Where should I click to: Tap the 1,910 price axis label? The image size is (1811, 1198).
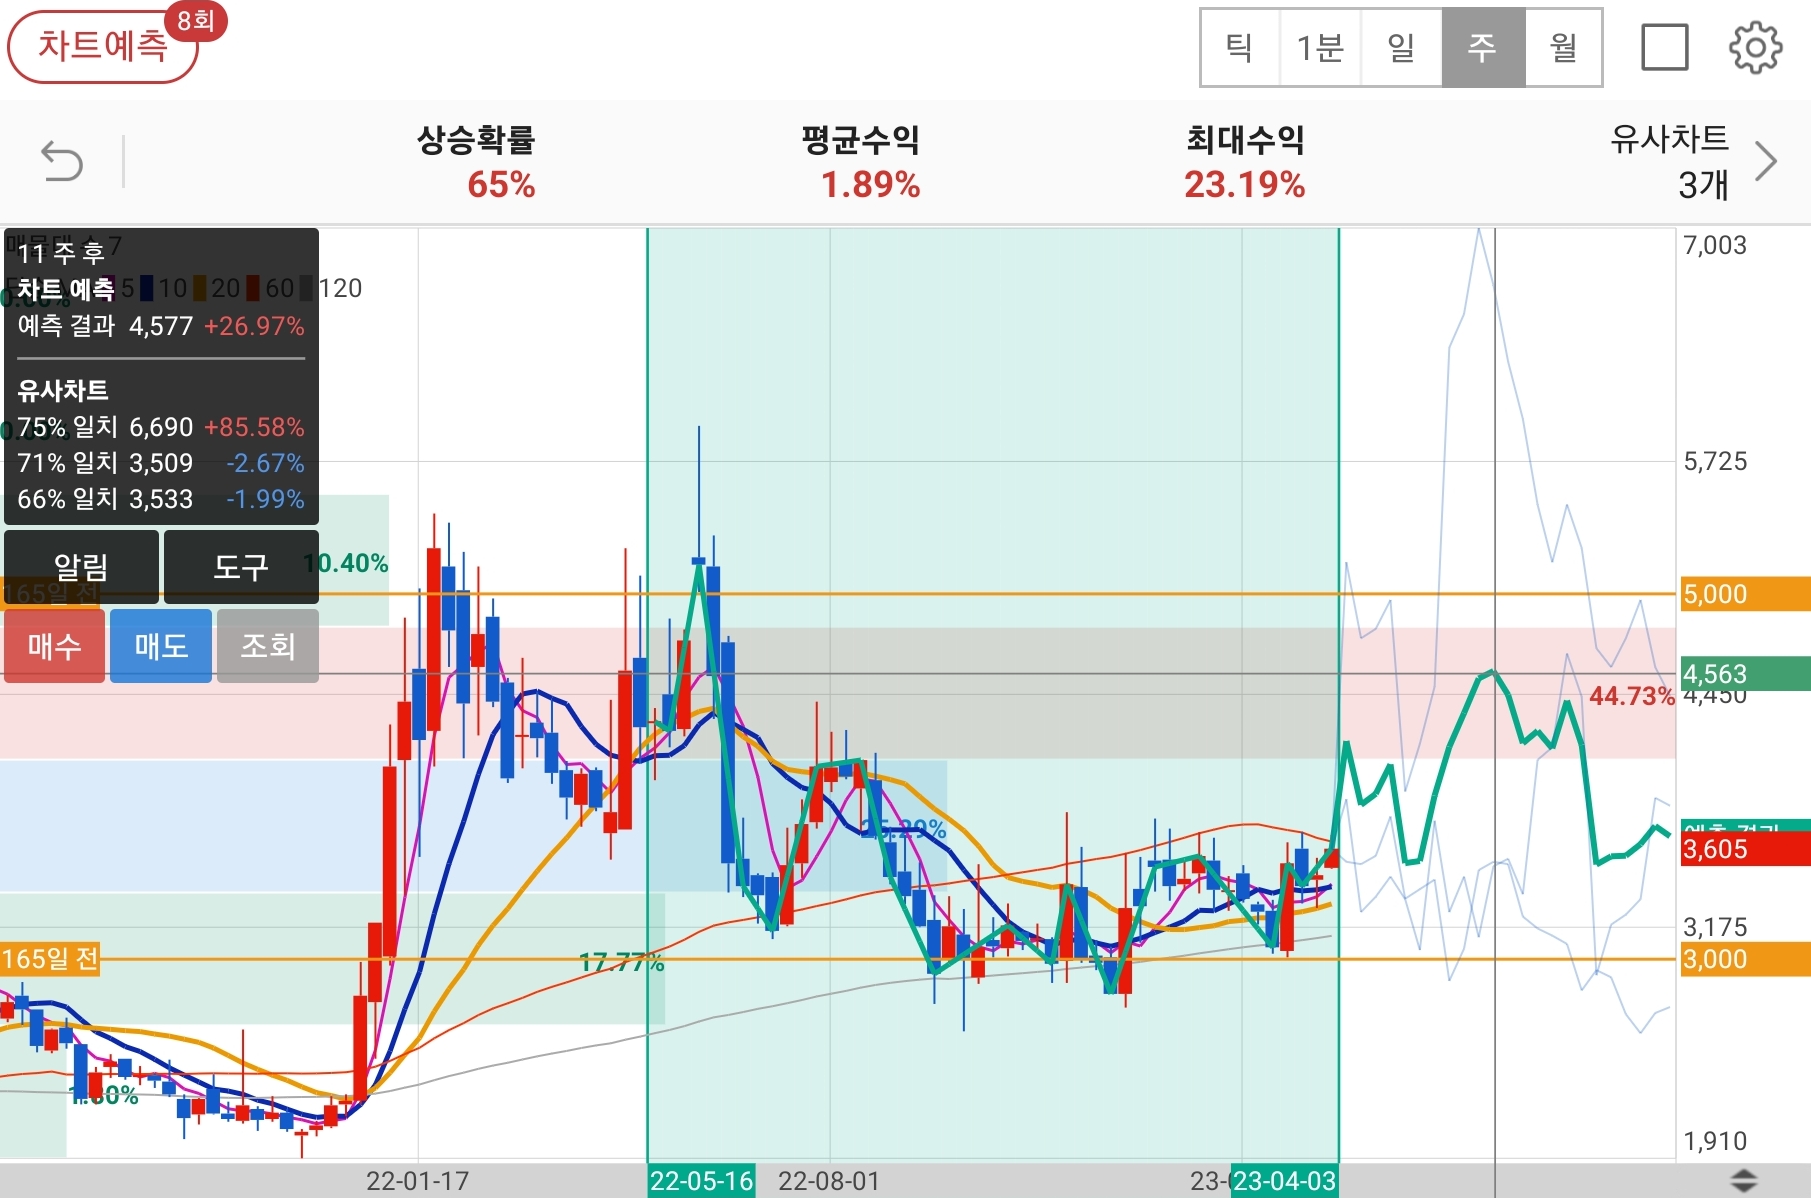tap(1715, 1141)
